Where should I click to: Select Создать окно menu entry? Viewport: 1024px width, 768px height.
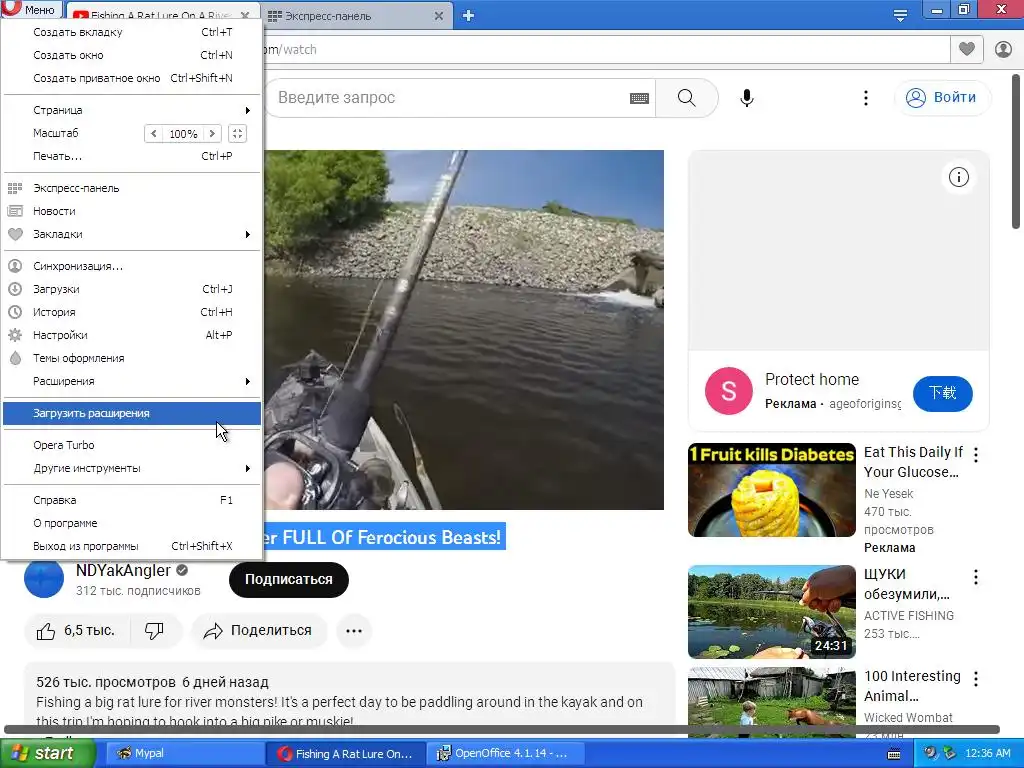click(x=132, y=55)
